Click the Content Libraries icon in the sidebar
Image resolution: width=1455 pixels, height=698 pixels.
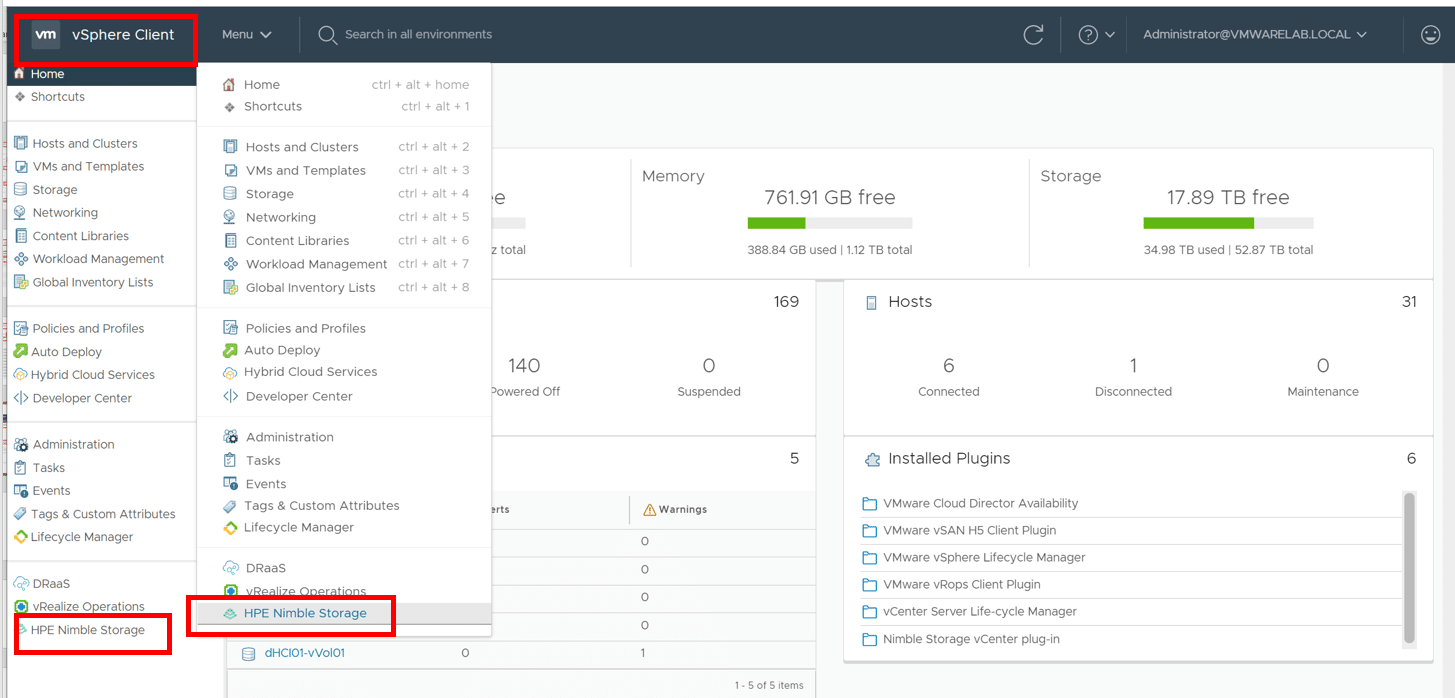click(21, 236)
